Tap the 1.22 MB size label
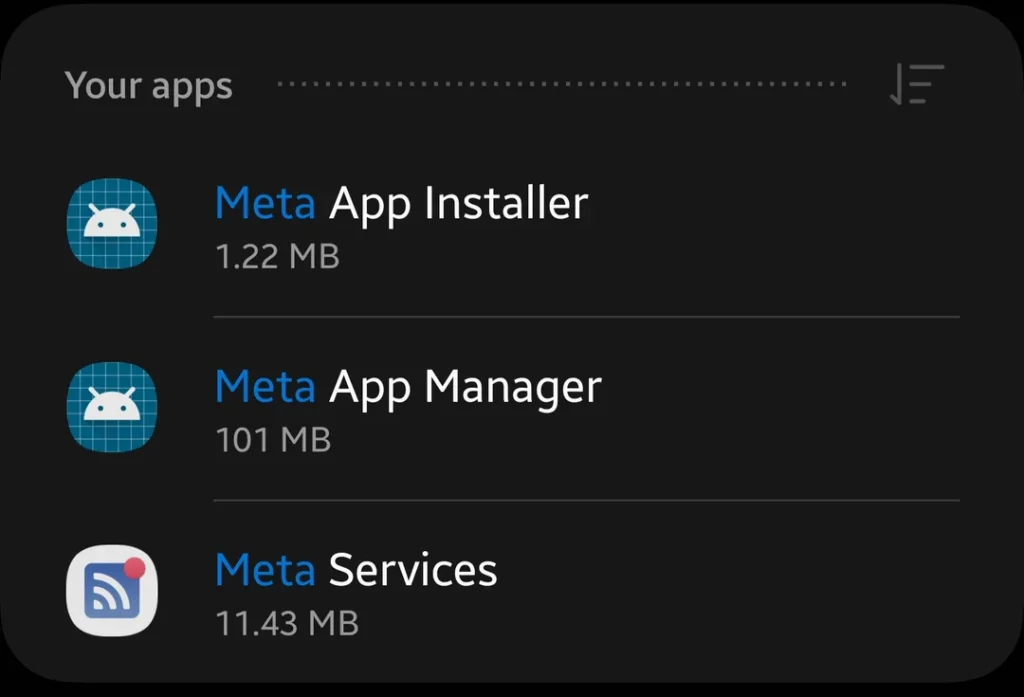Image resolution: width=1024 pixels, height=697 pixels. (x=277, y=257)
